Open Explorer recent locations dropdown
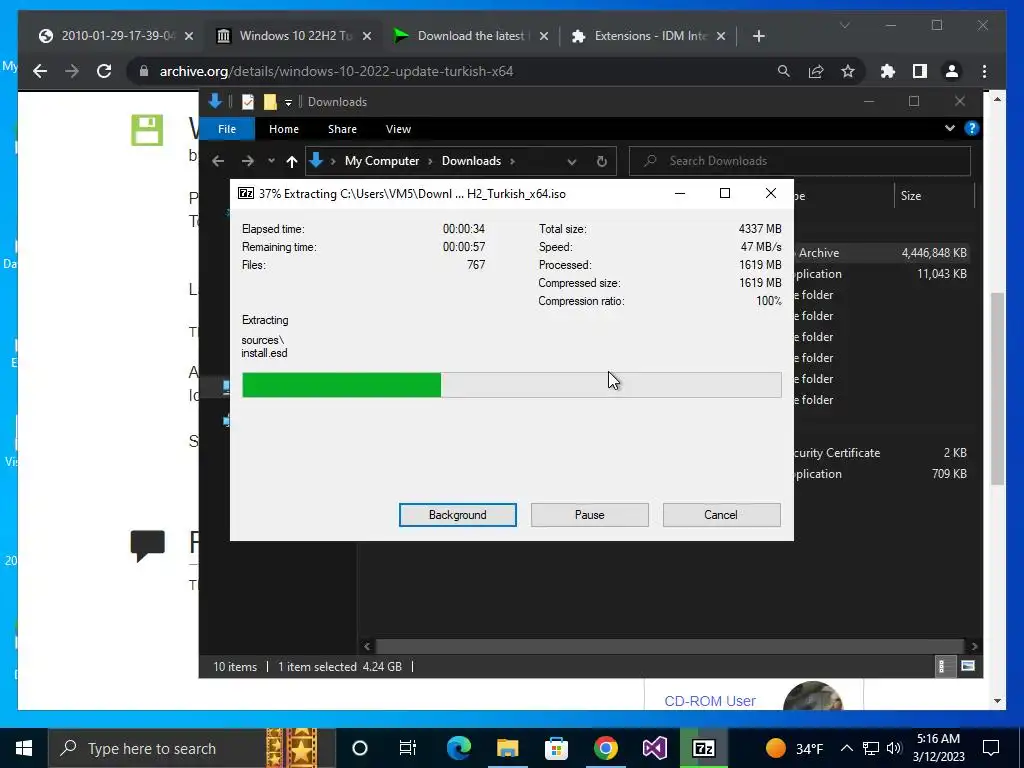This screenshot has width=1024, height=768. 271,161
